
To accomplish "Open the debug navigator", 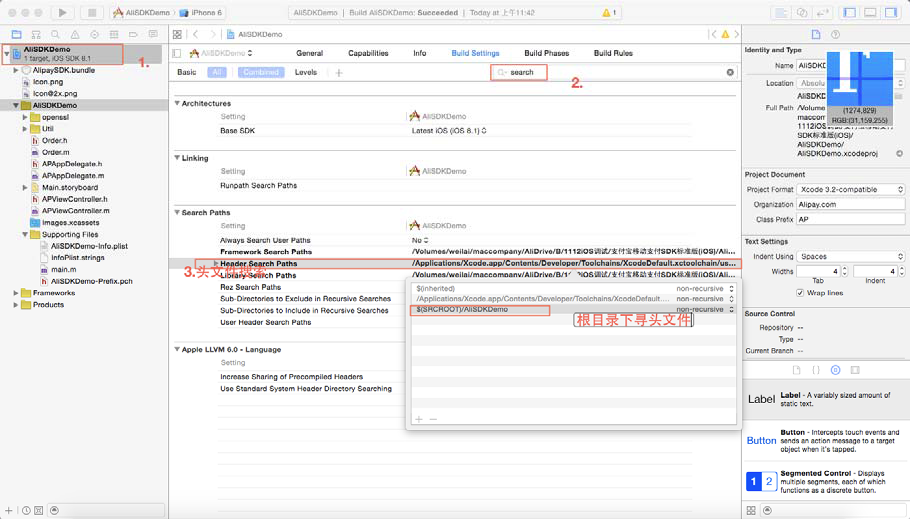I will [x=114, y=34].
